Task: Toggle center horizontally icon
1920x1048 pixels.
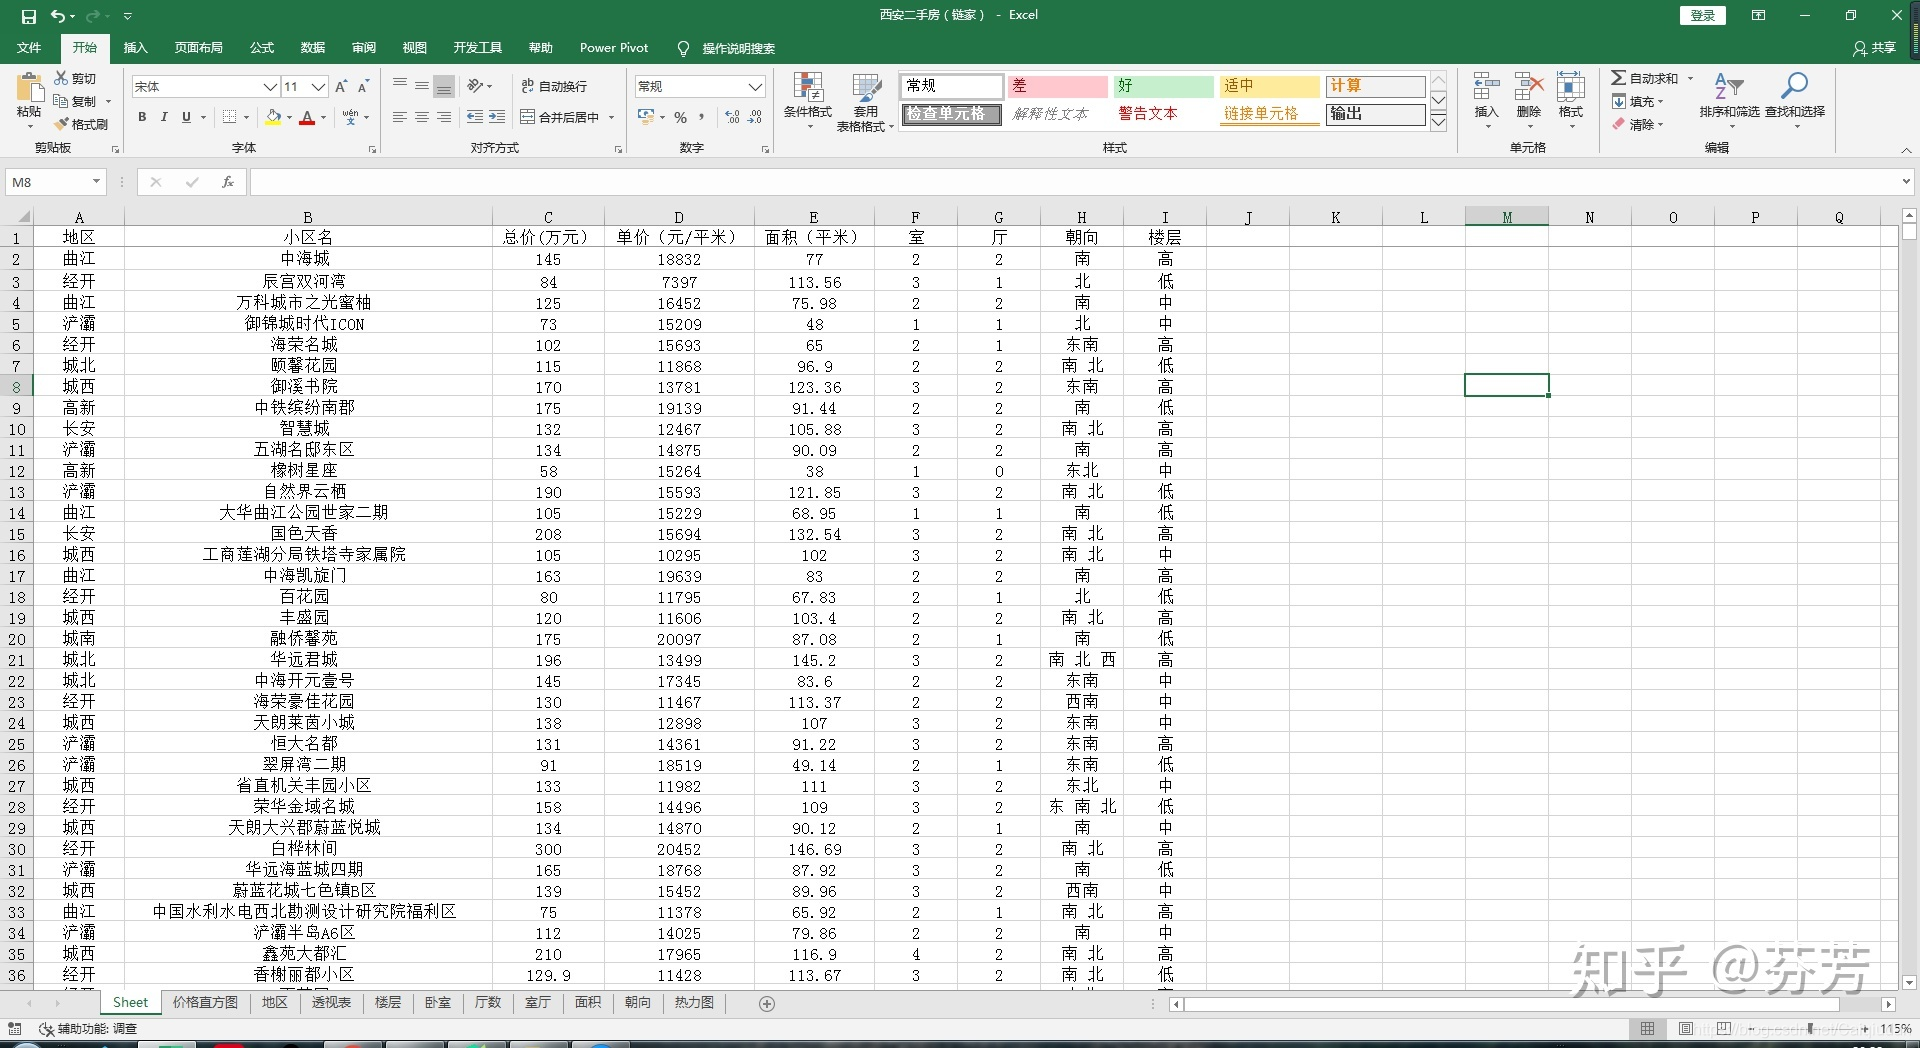Action: [x=422, y=117]
